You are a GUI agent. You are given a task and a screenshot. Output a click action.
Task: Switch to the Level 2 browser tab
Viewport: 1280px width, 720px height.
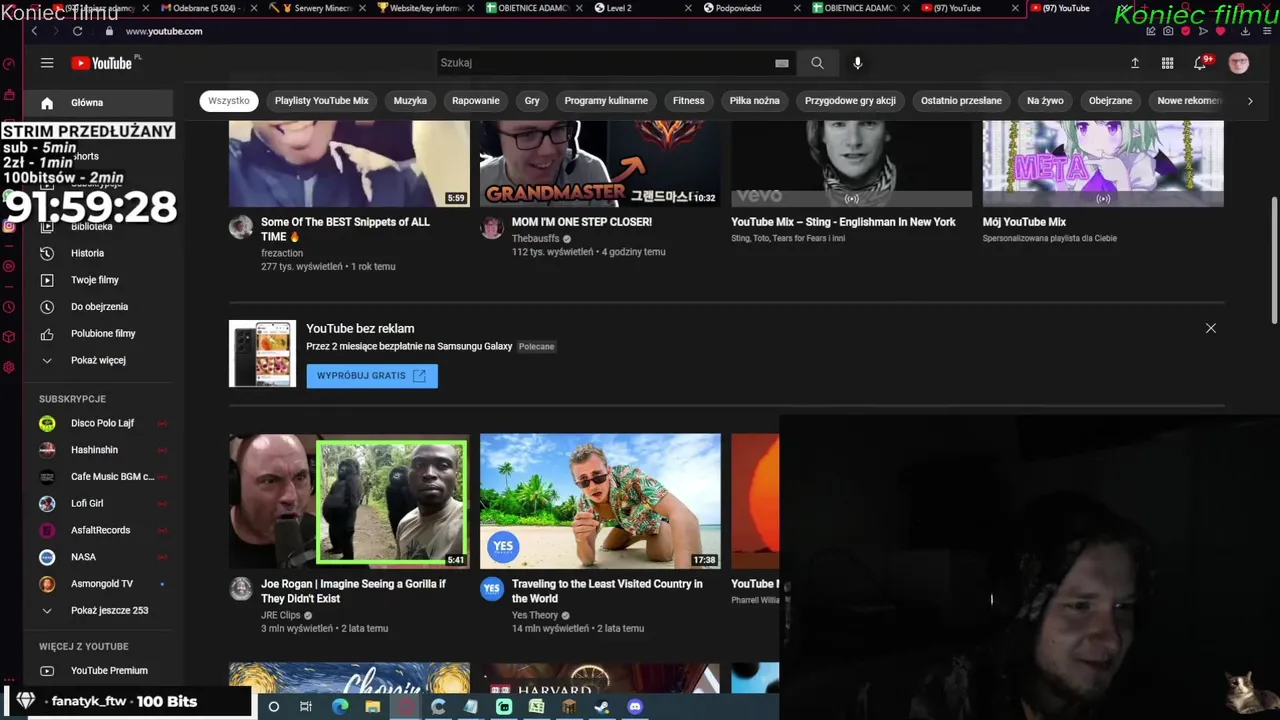[640, 8]
